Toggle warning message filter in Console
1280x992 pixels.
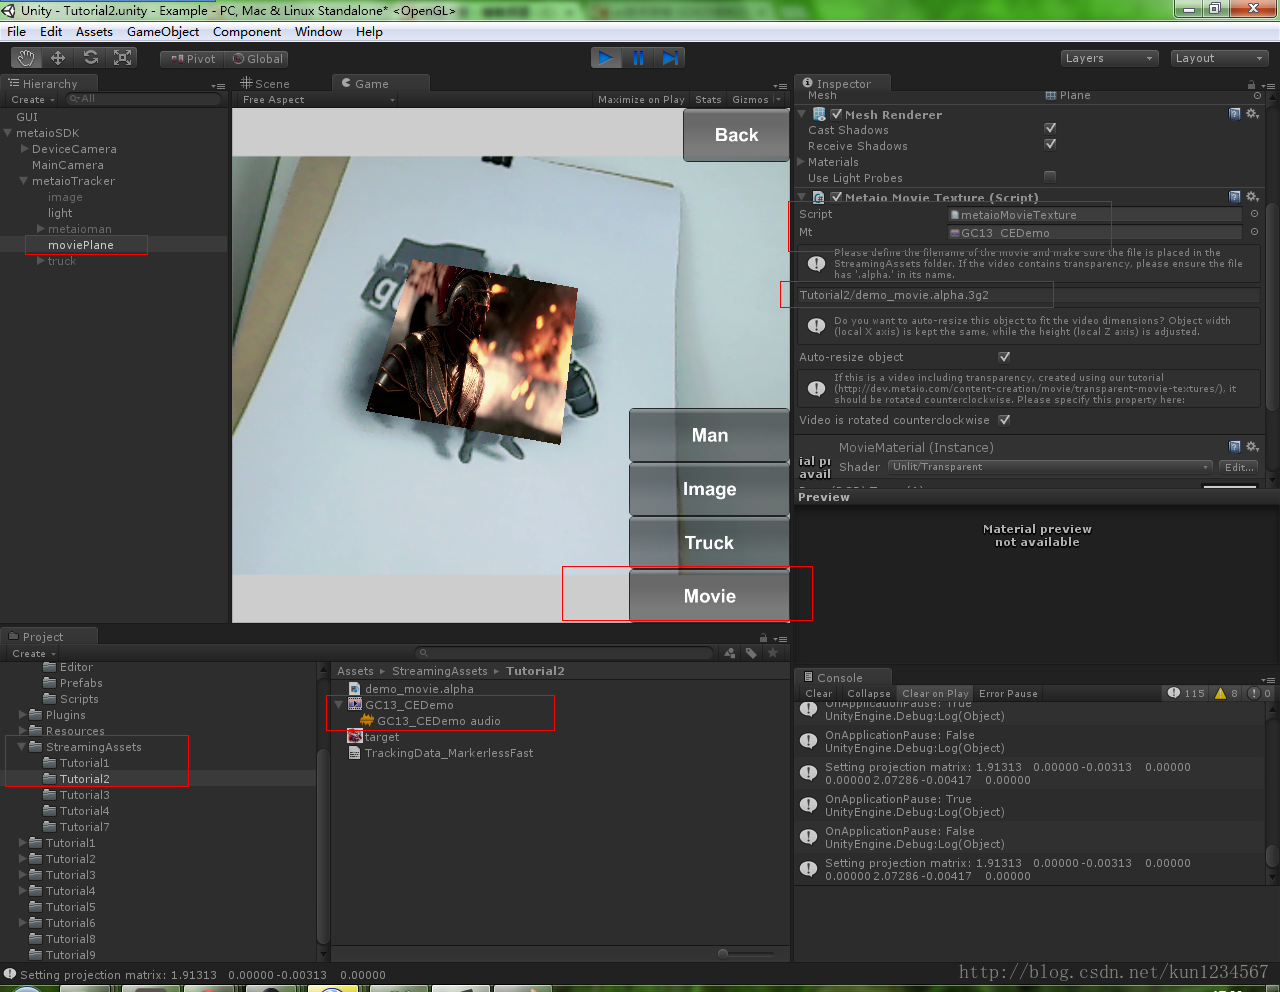(x=1227, y=693)
